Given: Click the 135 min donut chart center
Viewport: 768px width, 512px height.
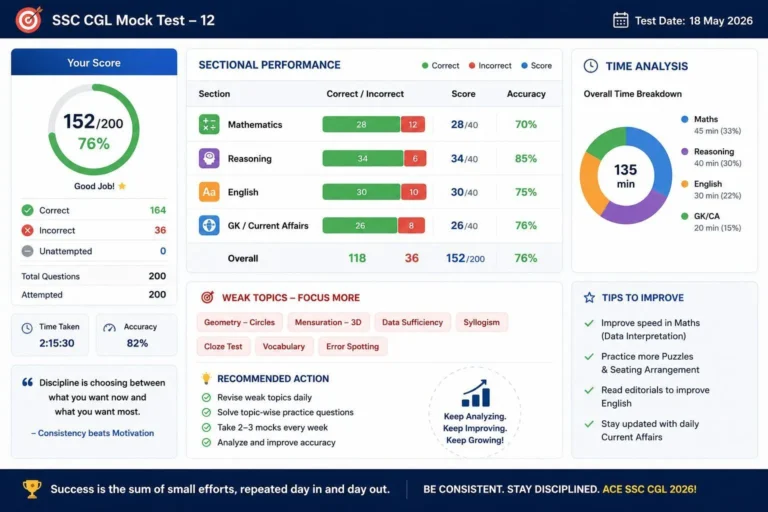Looking at the screenshot, I should click(625, 175).
